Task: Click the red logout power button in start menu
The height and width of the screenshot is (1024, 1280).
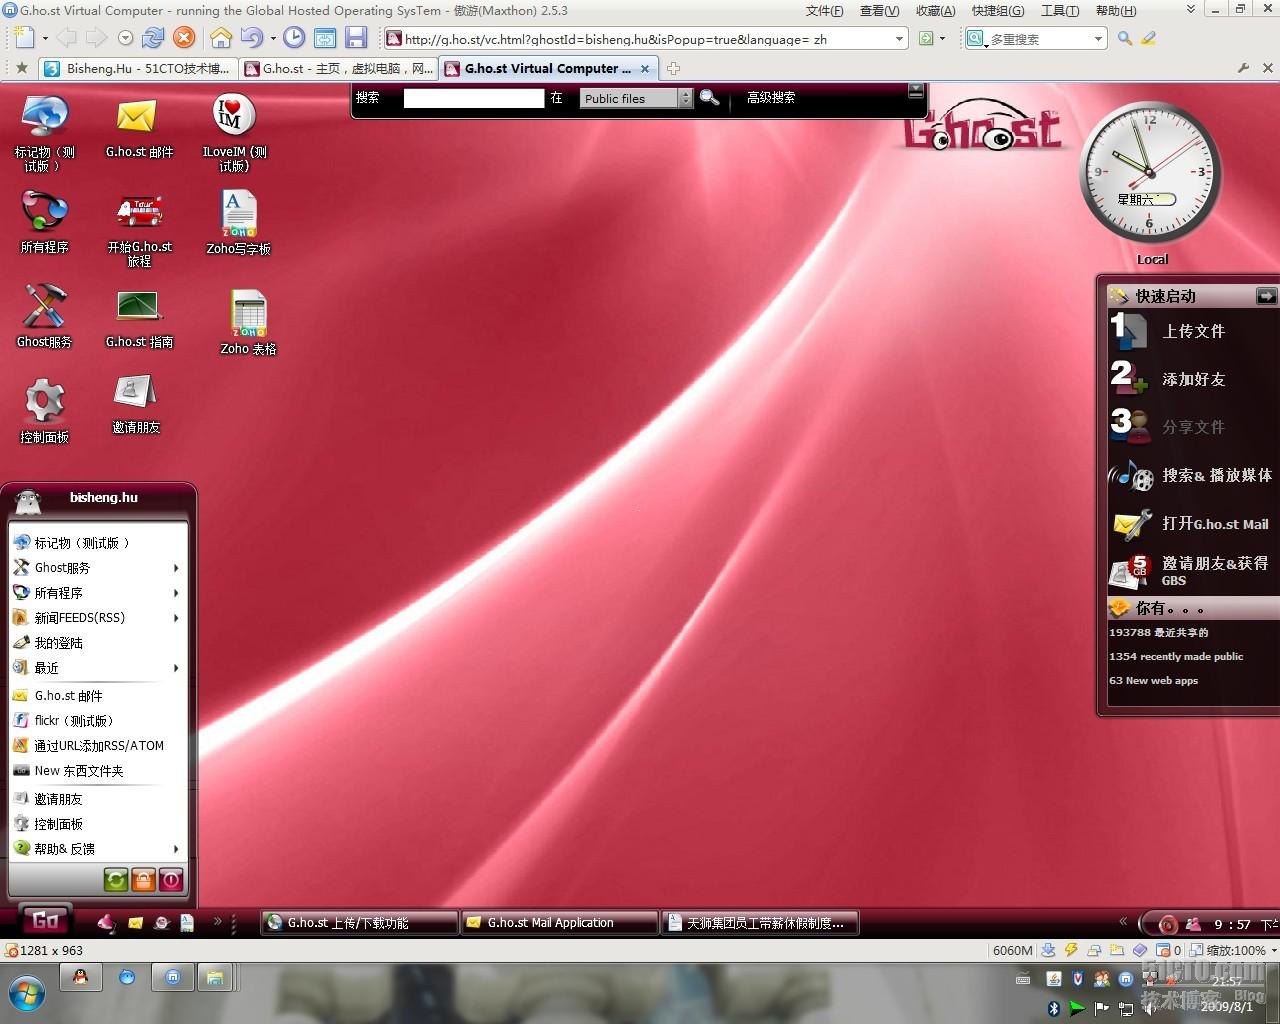Action: (x=171, y=879)
